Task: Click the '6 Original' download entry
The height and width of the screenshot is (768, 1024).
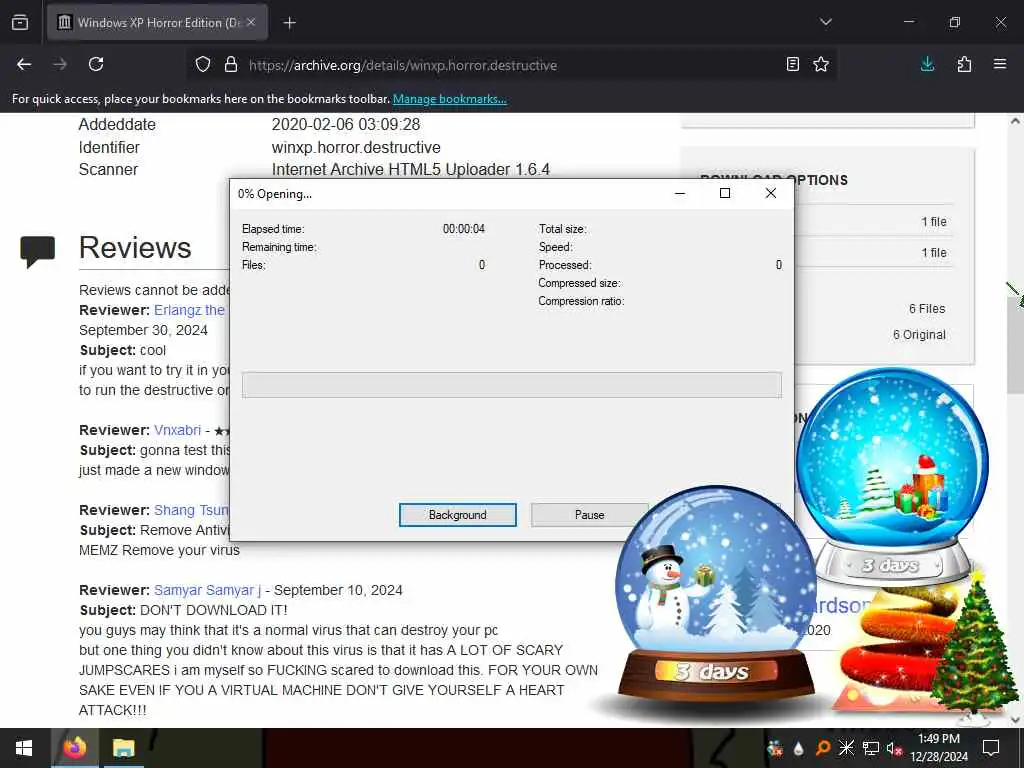Action: tap(919, 335)
